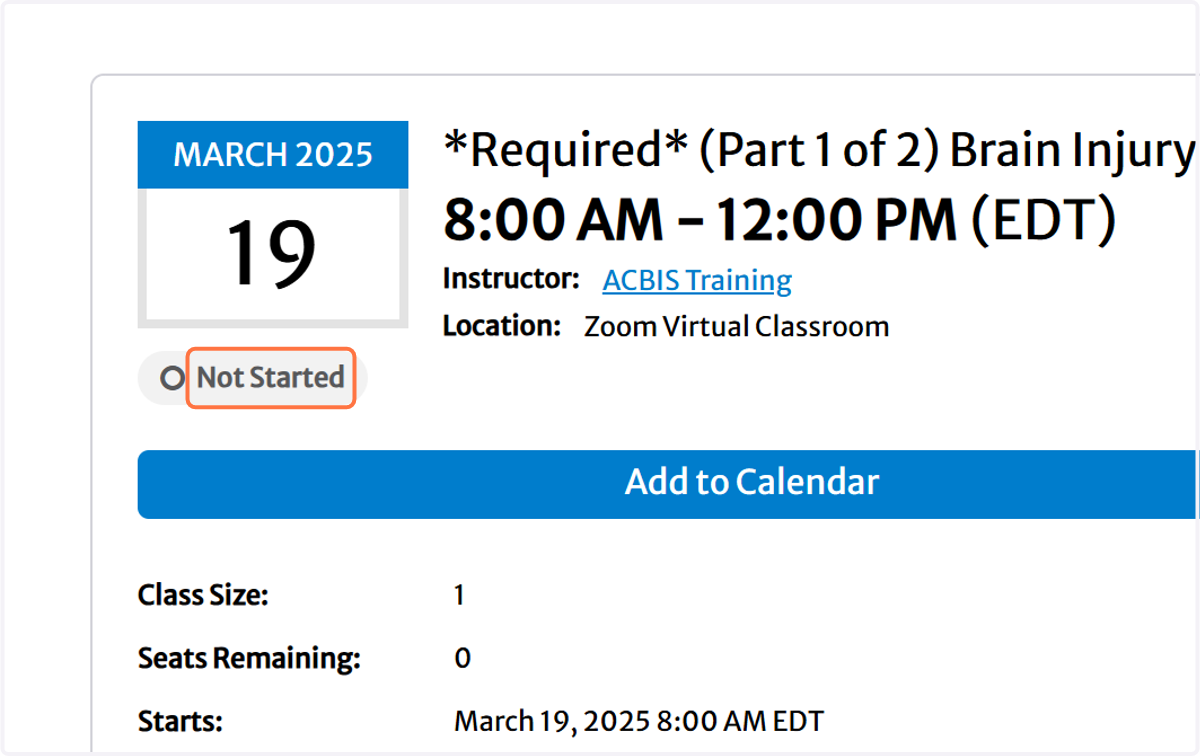
Task: Click the "Location:" label
Action: (502, 326)
